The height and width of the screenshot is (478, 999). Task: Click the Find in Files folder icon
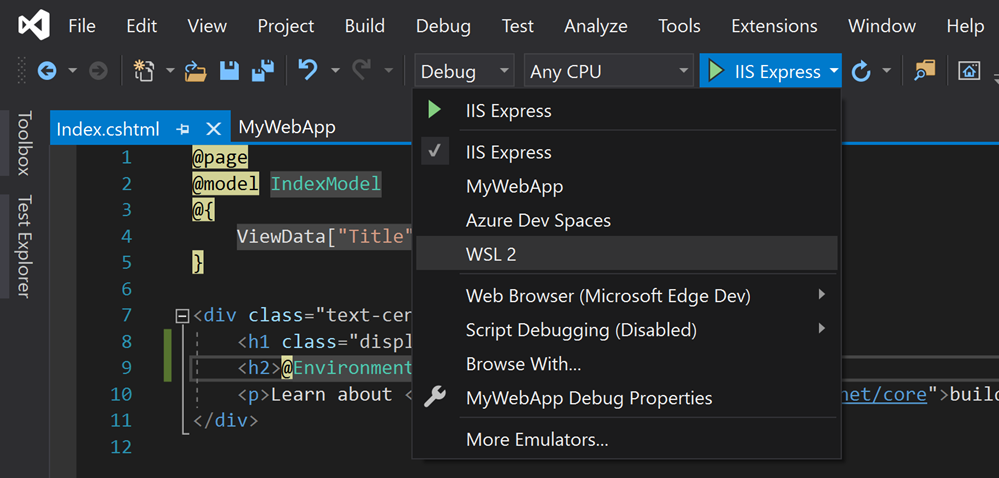pos(925,71)
